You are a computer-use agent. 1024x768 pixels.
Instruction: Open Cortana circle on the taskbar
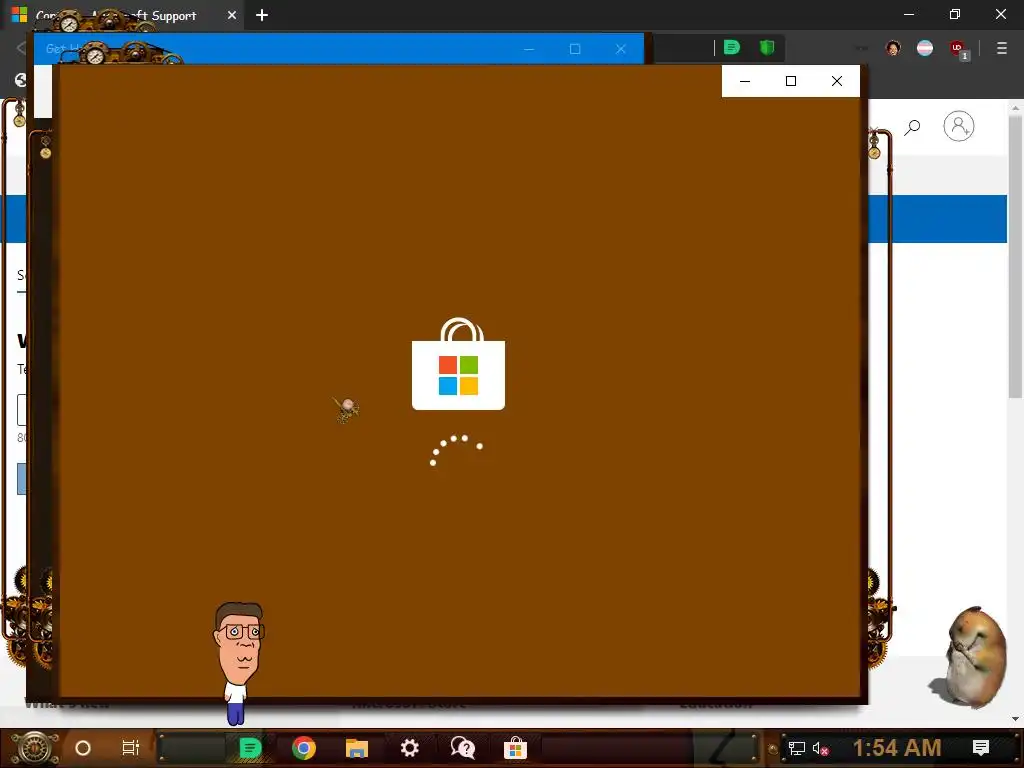[83, 748]
